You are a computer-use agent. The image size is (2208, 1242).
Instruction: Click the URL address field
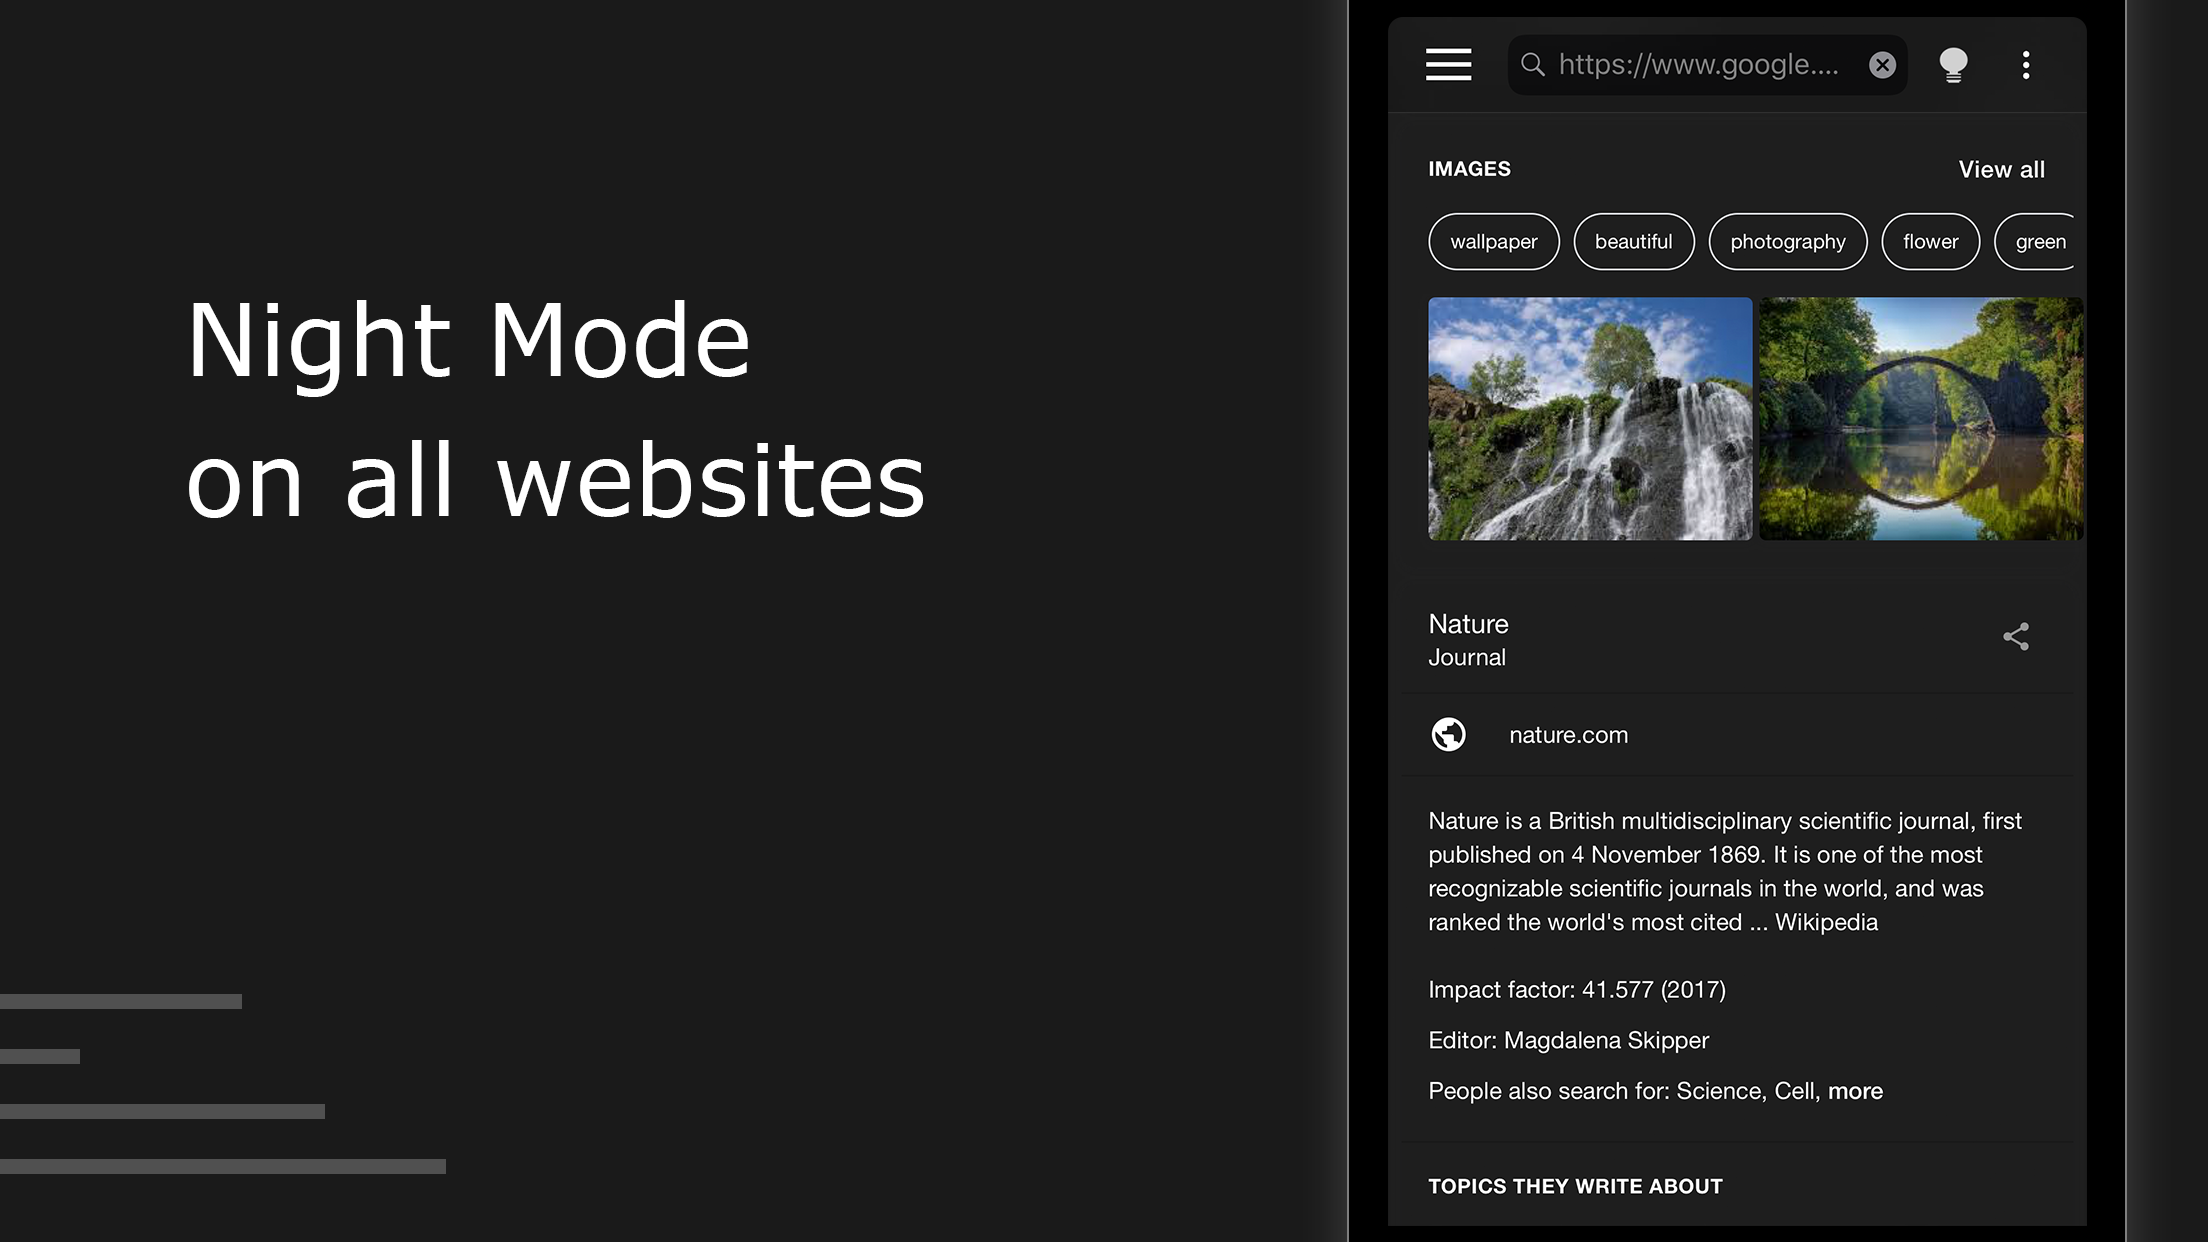click(1698, 65)
